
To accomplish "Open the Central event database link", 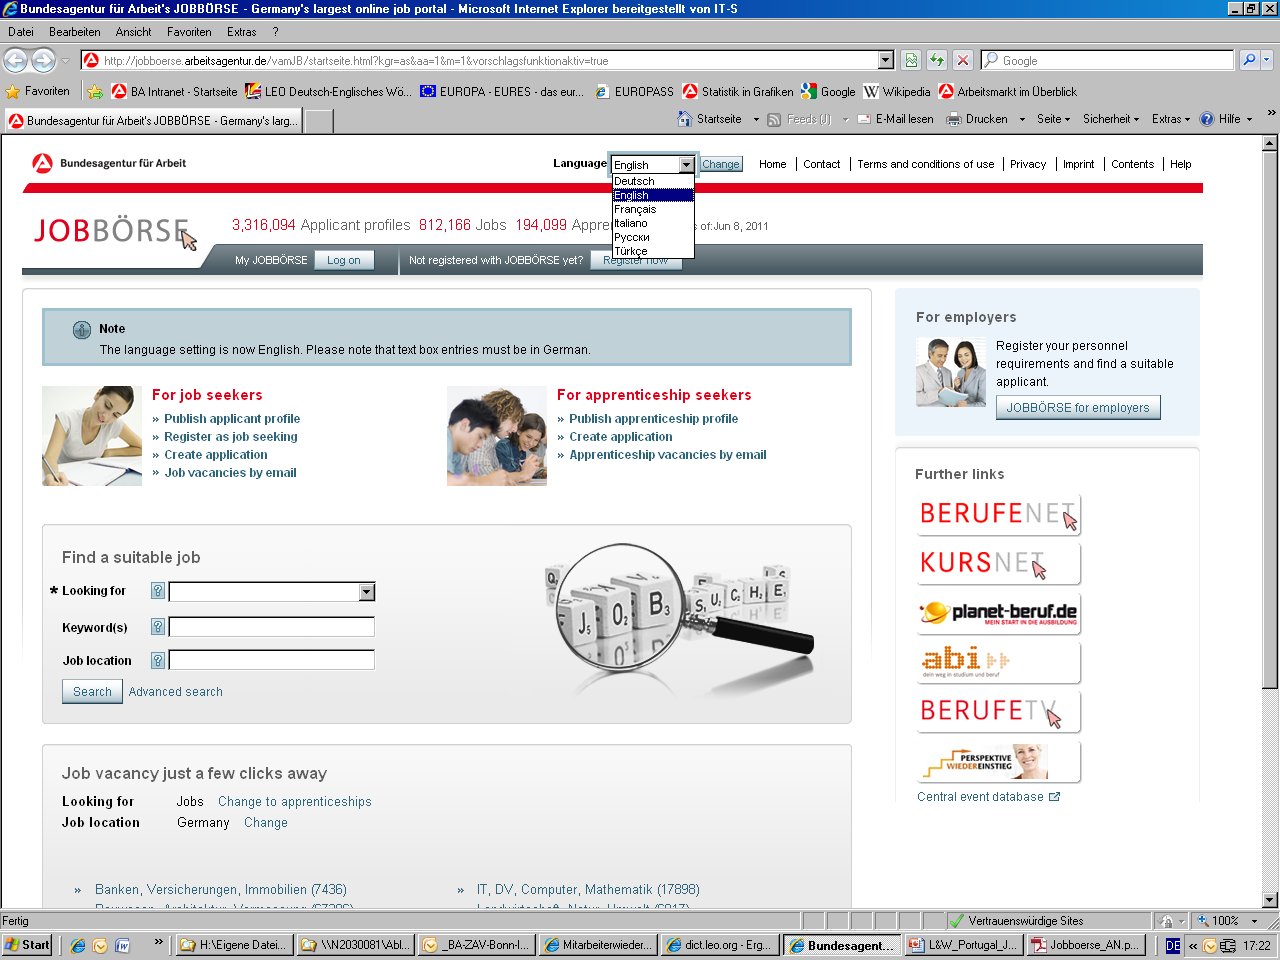I will (988, 797).
